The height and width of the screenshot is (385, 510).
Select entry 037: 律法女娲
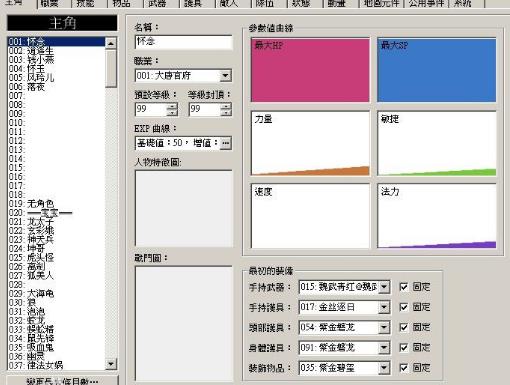tap(56, 365)
